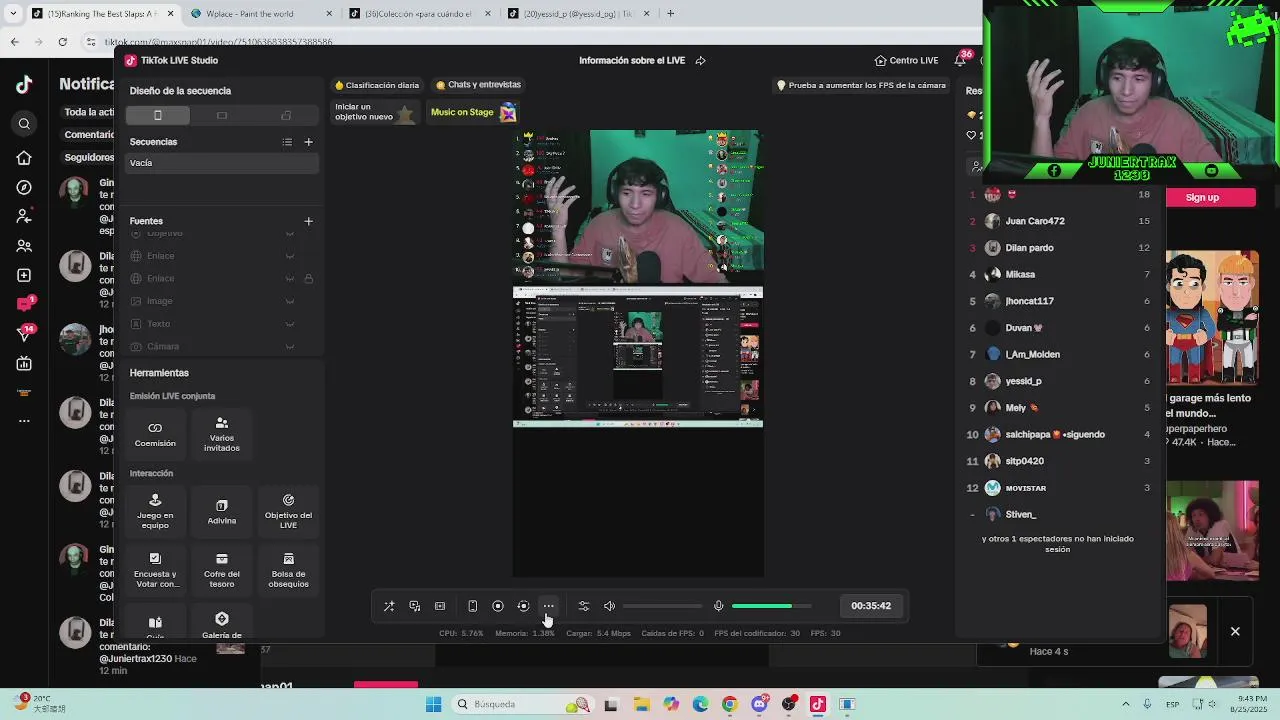Select the Image source row

222,301
